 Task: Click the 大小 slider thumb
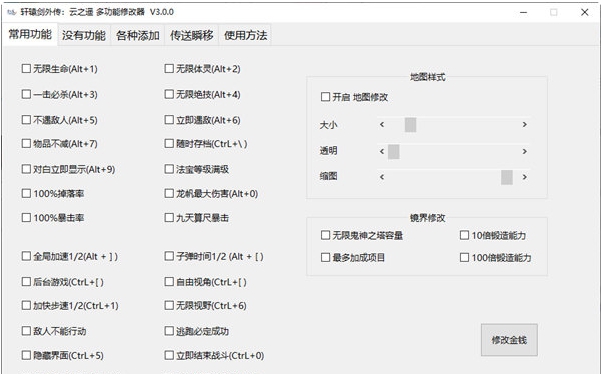click(x=410, y=125)
